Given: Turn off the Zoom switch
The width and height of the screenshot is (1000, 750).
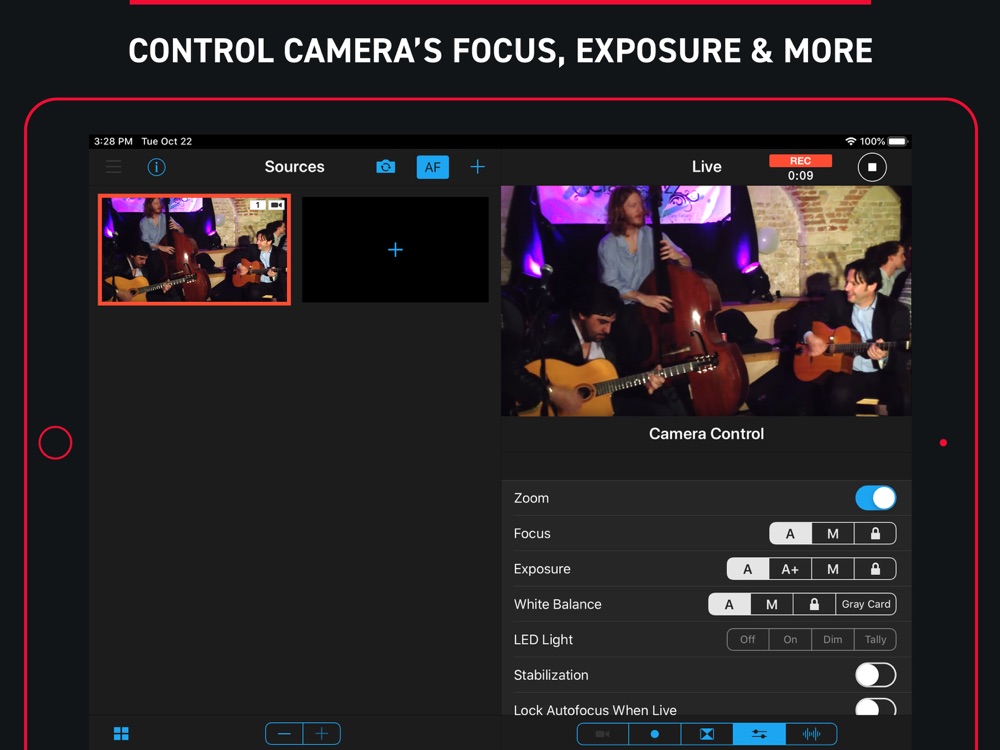Looking at the screenshot, I should [875, 498].
